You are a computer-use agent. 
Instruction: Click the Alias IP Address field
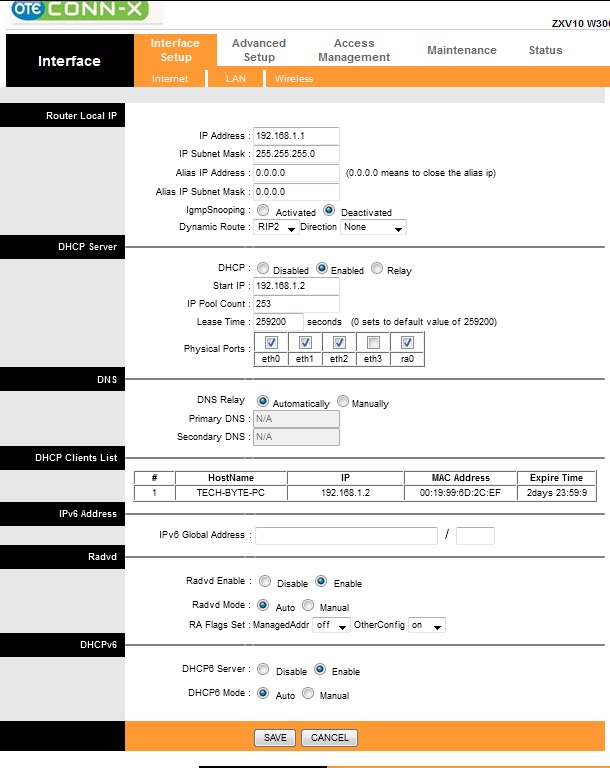tap(296, 173)
